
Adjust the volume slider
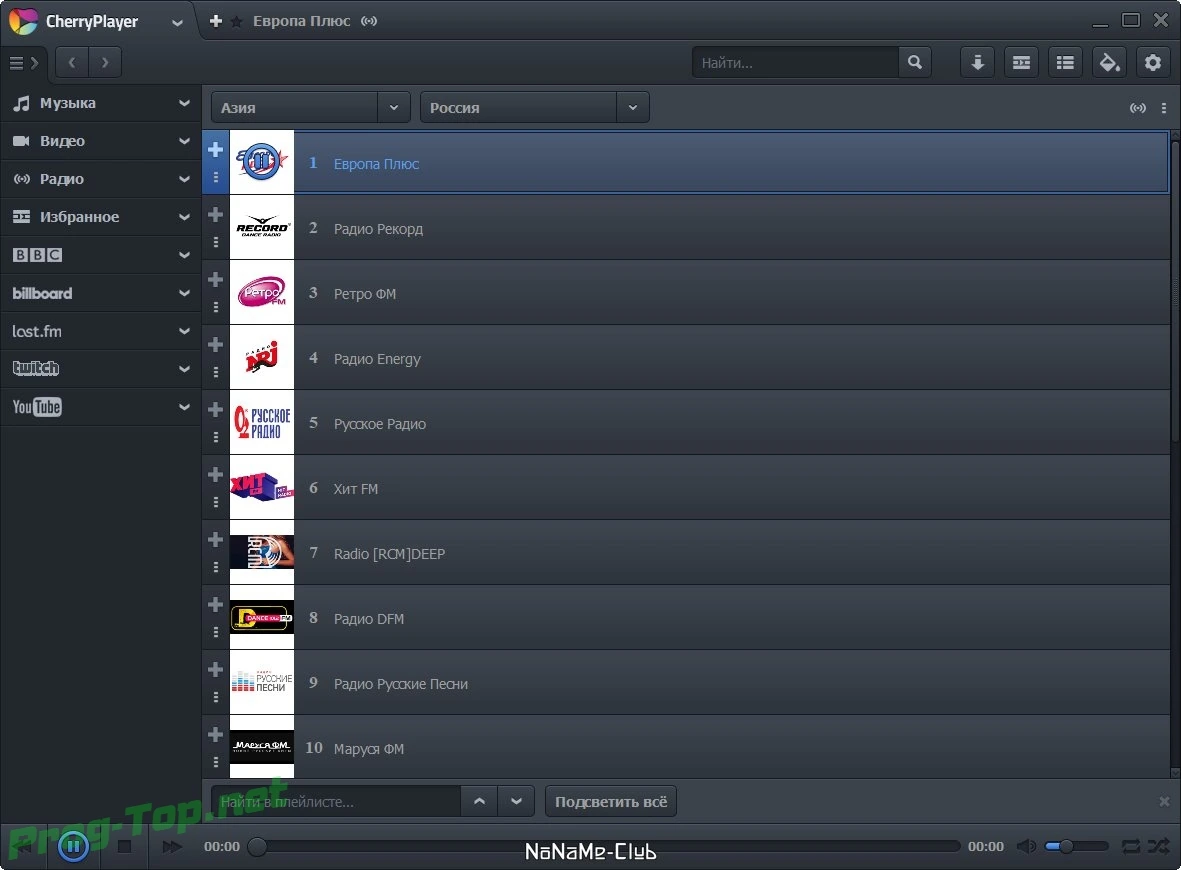pos(1077,847)
